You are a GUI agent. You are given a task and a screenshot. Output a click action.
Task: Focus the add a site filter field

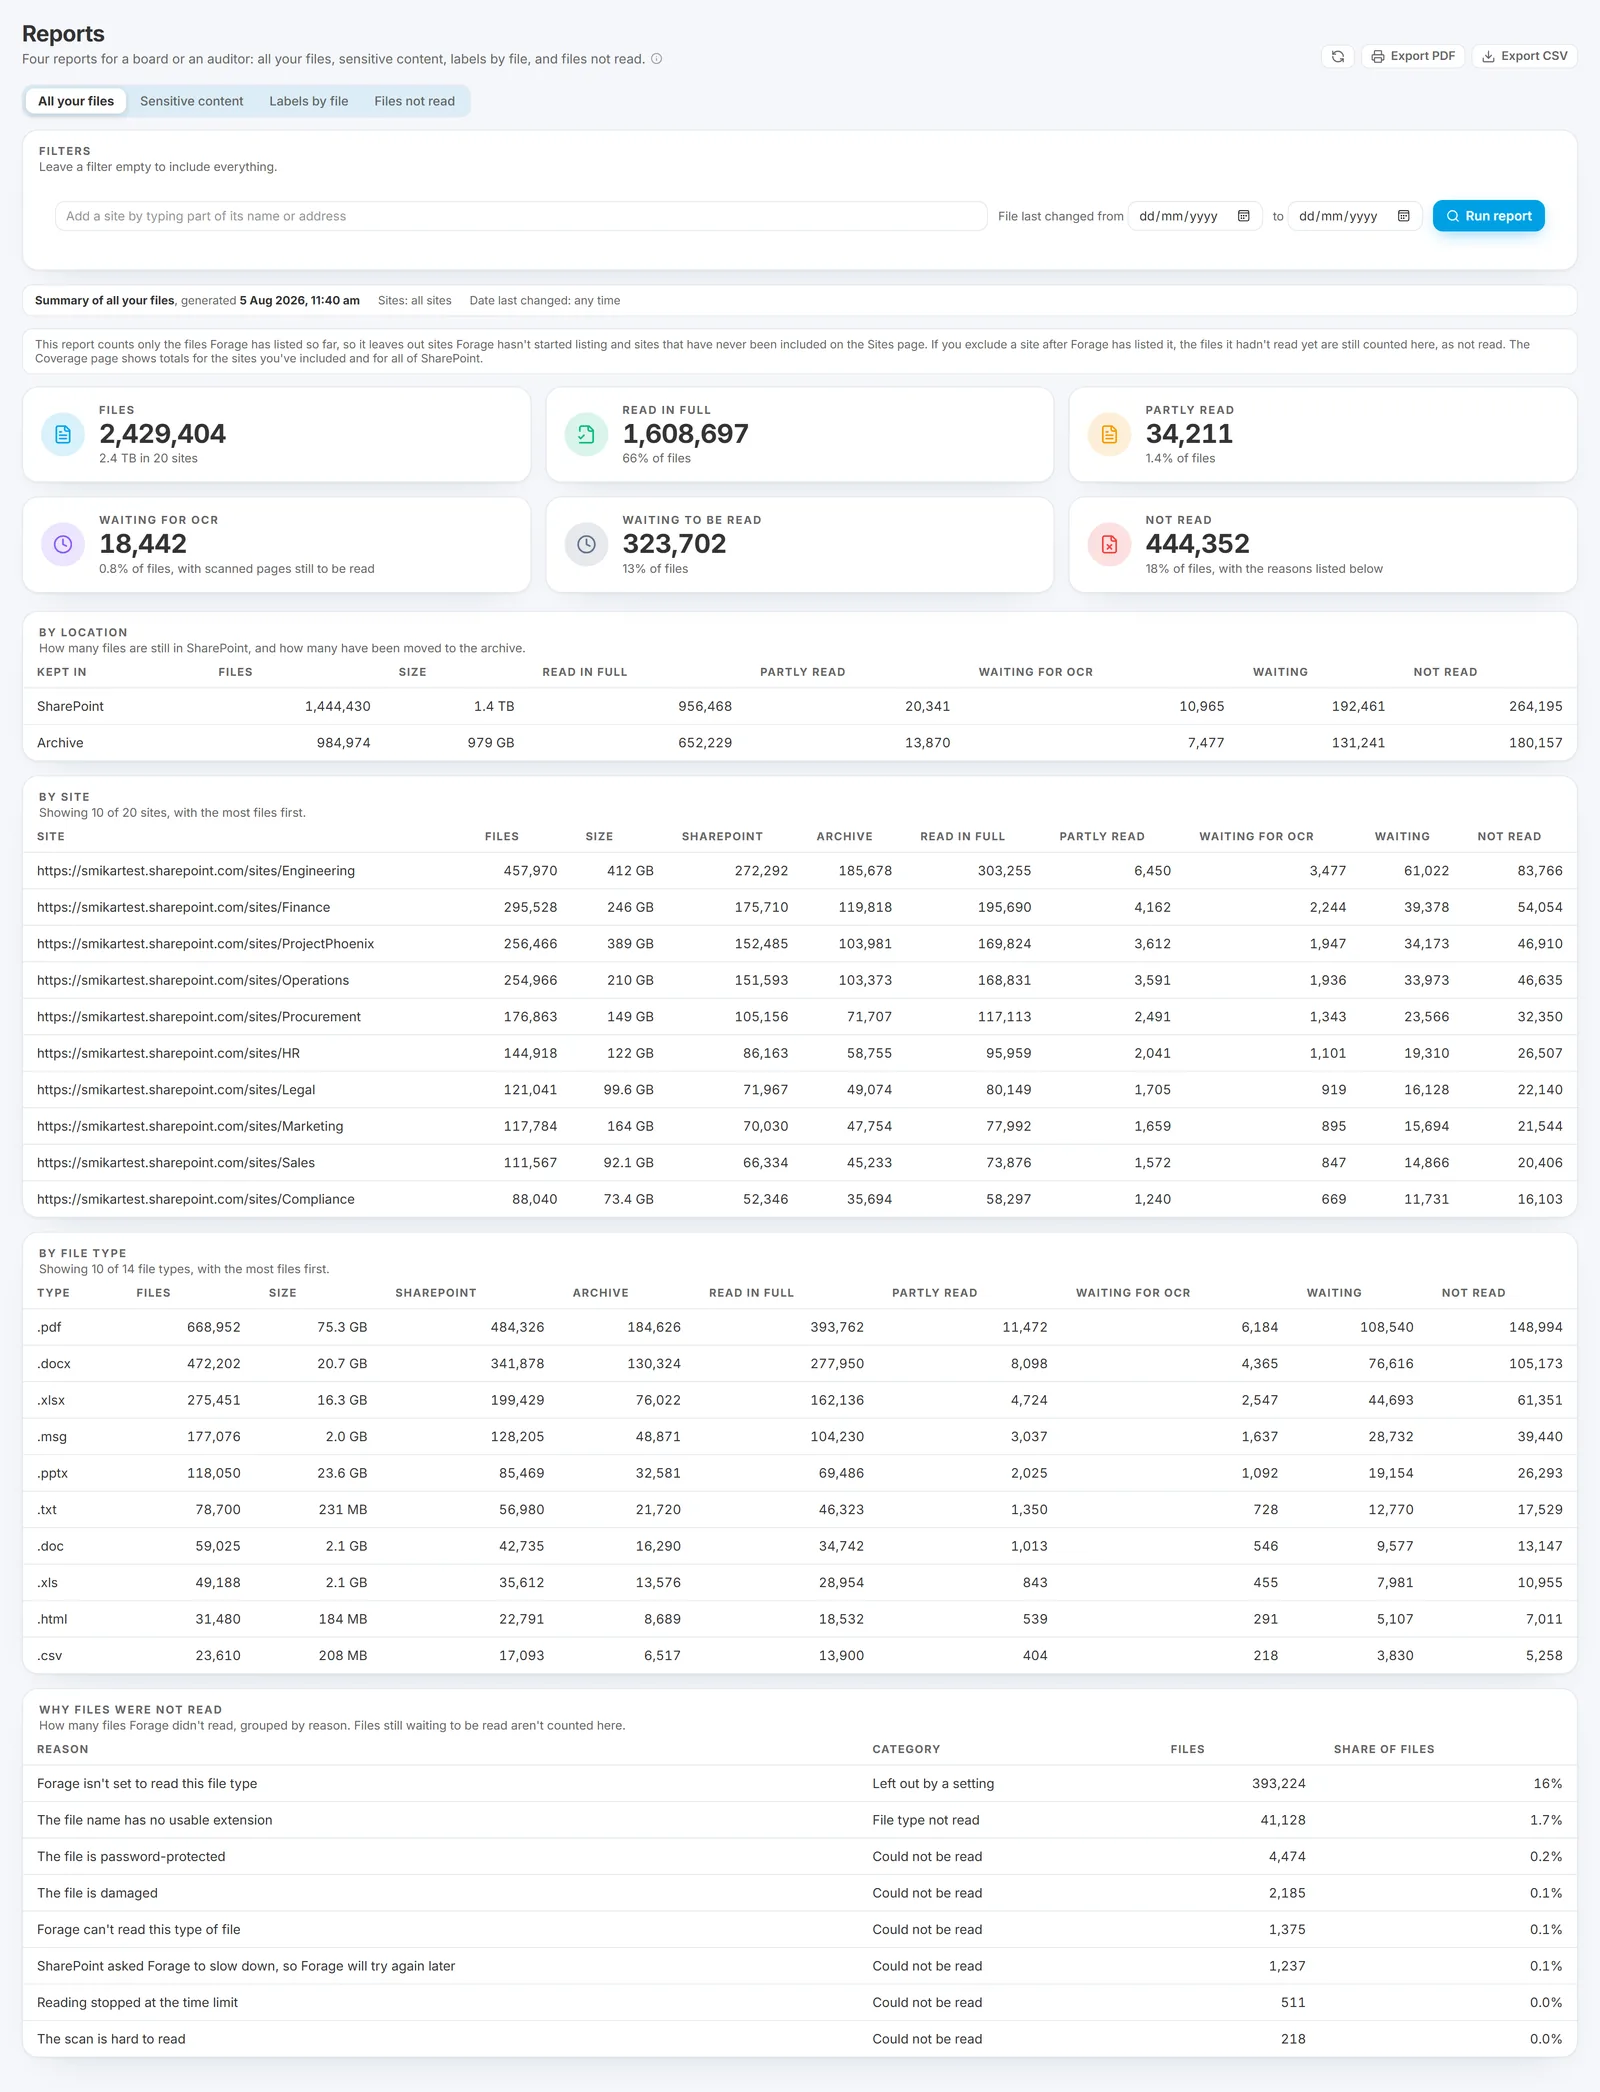(x=521, y=216)
